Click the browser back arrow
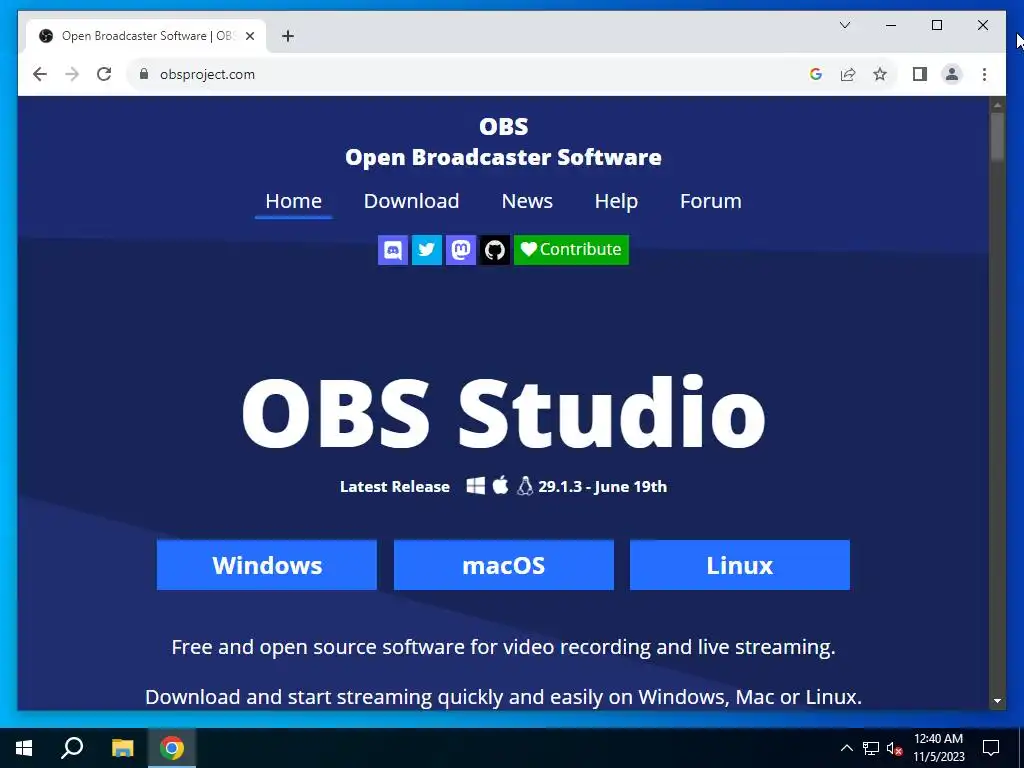Image resolution: width=1024 pixels, height=768 pixels. point(40,74)
